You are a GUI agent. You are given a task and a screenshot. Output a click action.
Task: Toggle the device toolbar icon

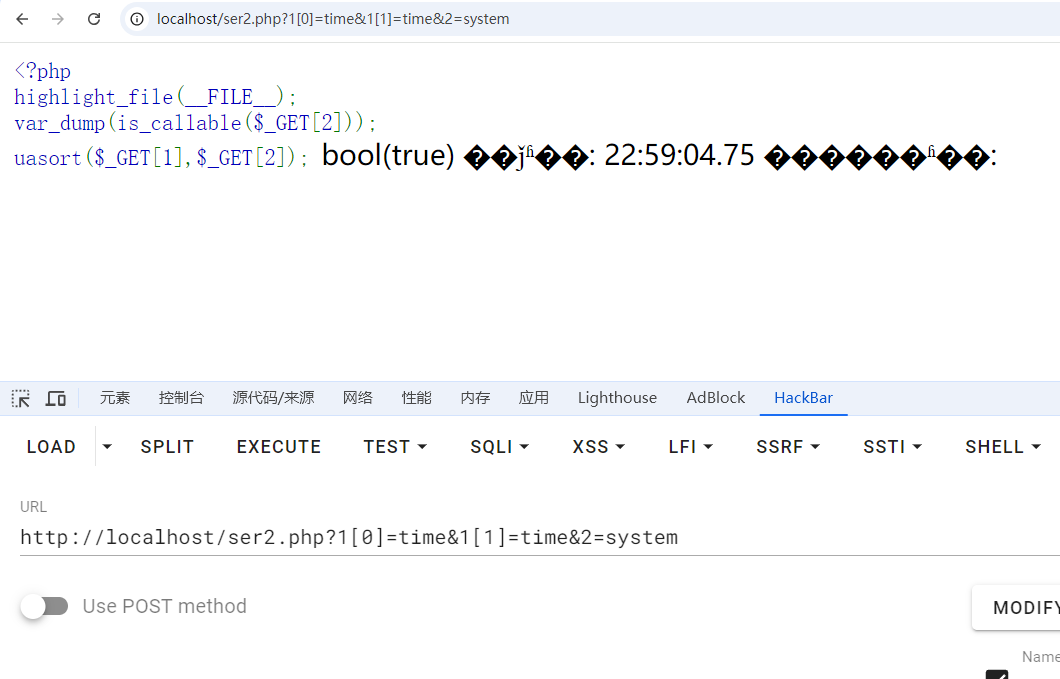tap(56, 398)
